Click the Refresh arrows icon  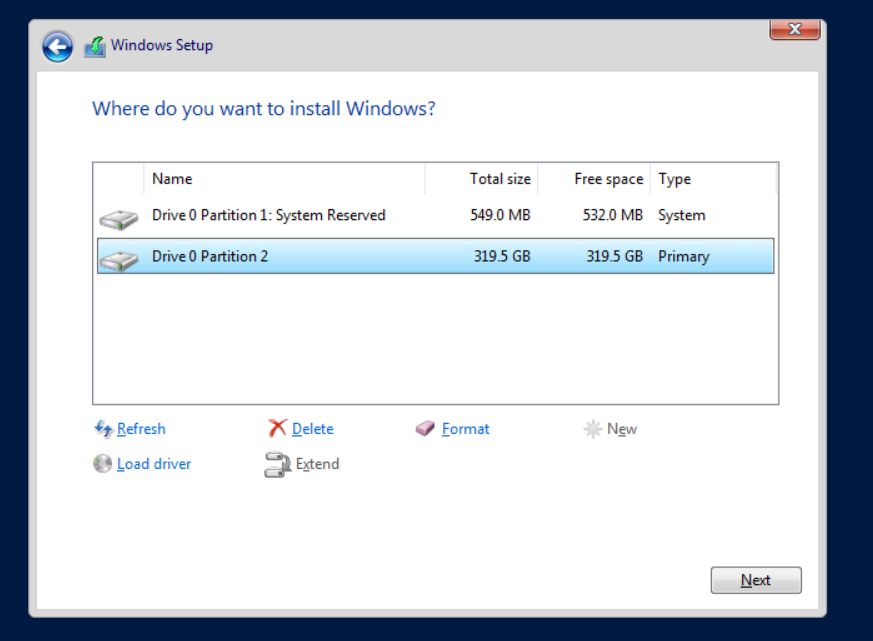[103, 429]
